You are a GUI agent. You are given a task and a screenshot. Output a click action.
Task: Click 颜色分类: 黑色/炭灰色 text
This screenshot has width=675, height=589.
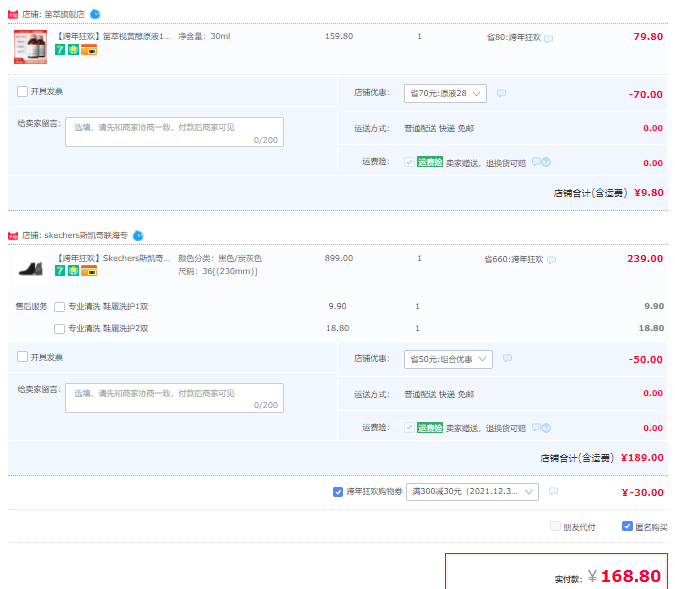click(220, 258)
